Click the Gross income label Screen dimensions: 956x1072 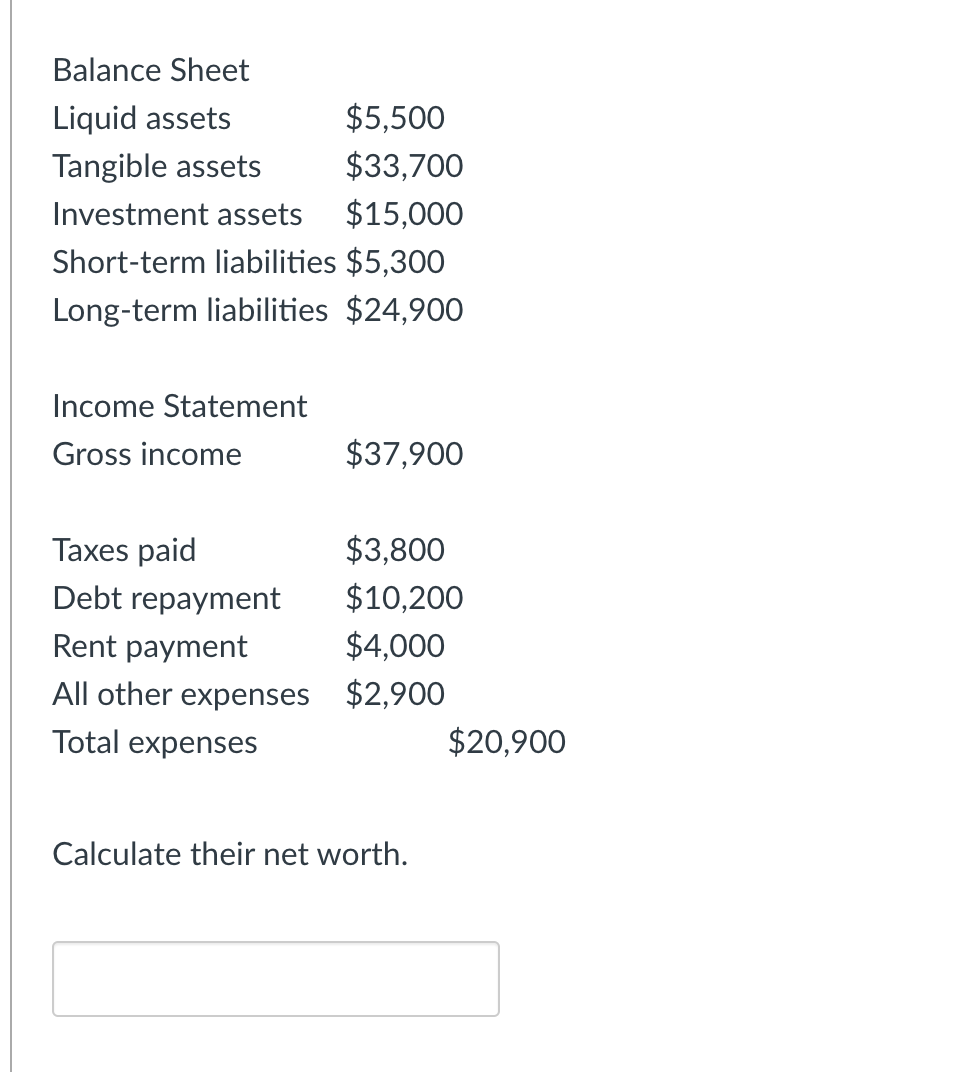[x=146, y=454]
